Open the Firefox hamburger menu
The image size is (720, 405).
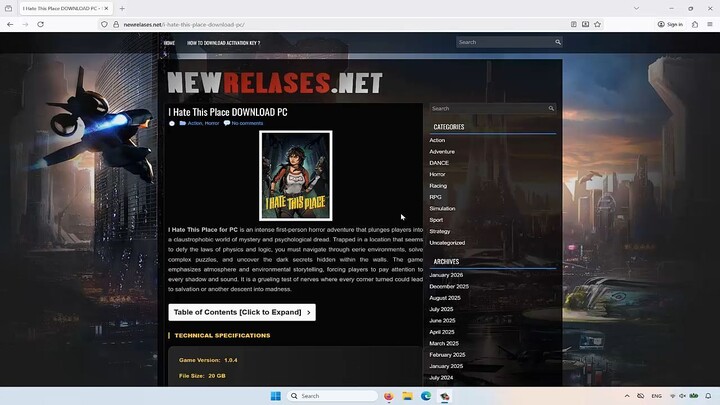click(x=709, y=24)
